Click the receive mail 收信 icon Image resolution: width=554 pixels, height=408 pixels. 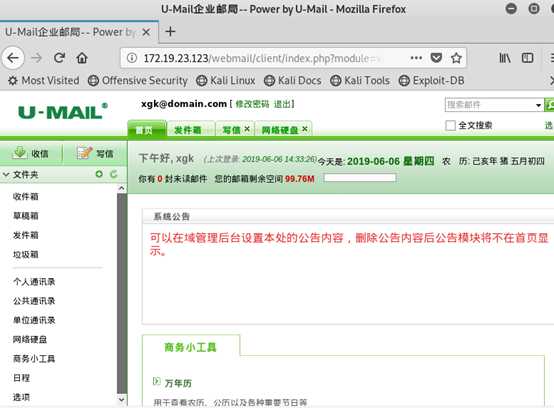(x=20, y=152)
